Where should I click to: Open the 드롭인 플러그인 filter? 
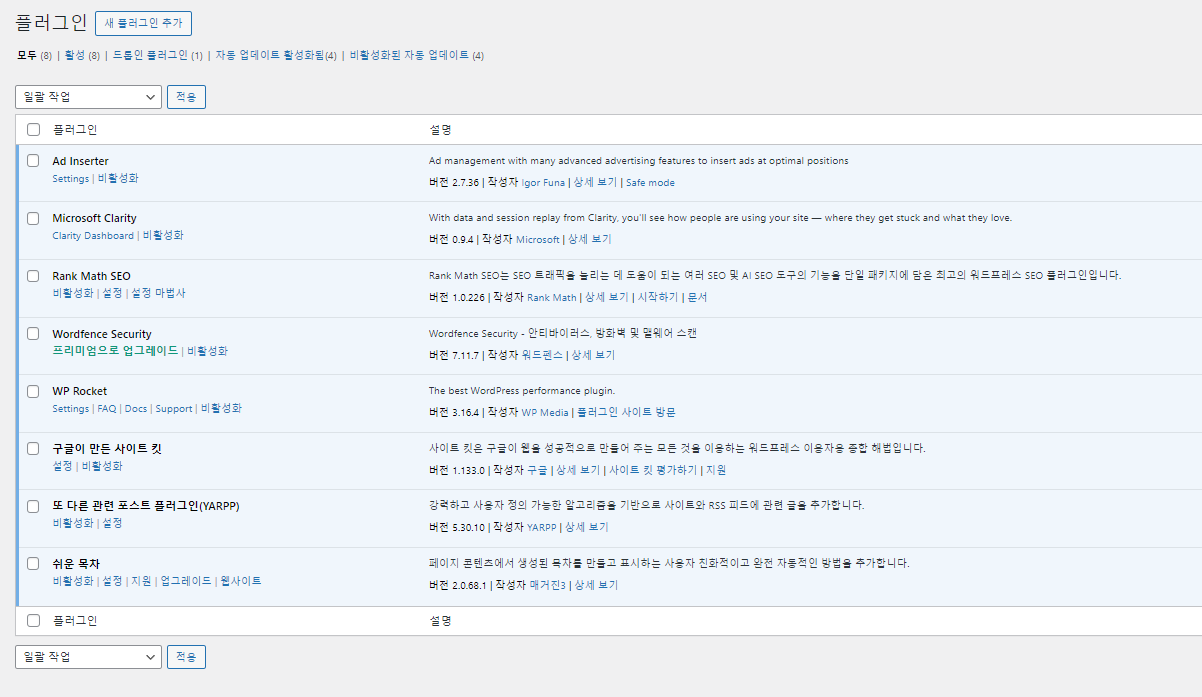pos(150,55)
